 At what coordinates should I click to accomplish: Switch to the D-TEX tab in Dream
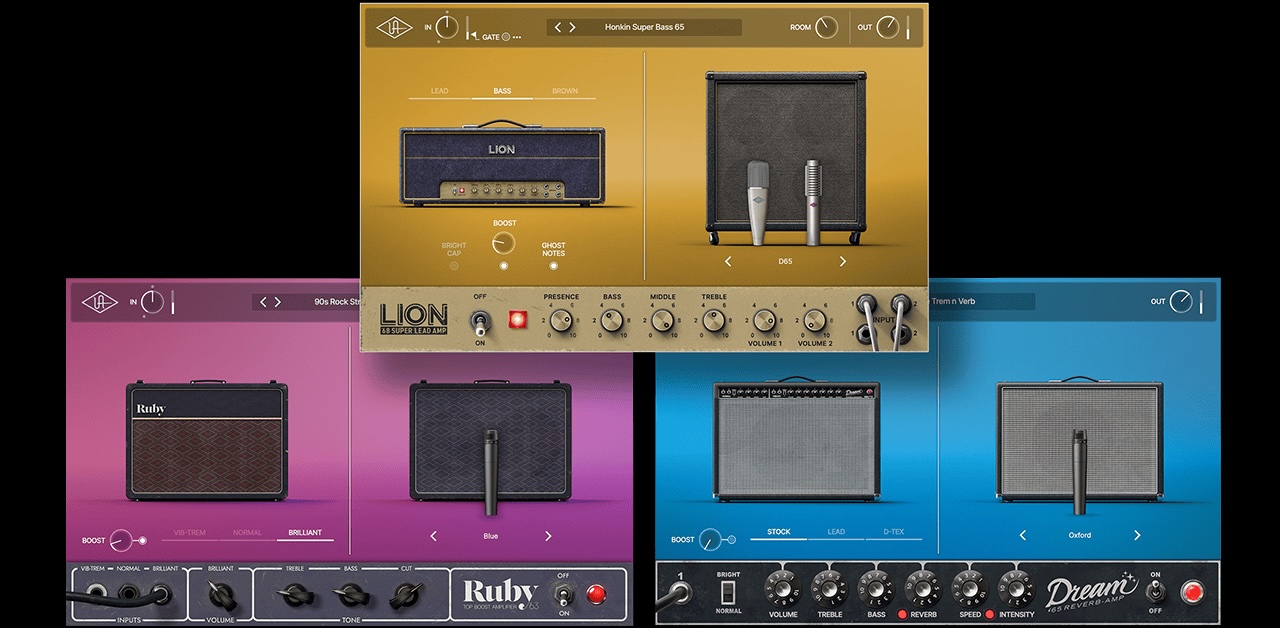(893, 532)
